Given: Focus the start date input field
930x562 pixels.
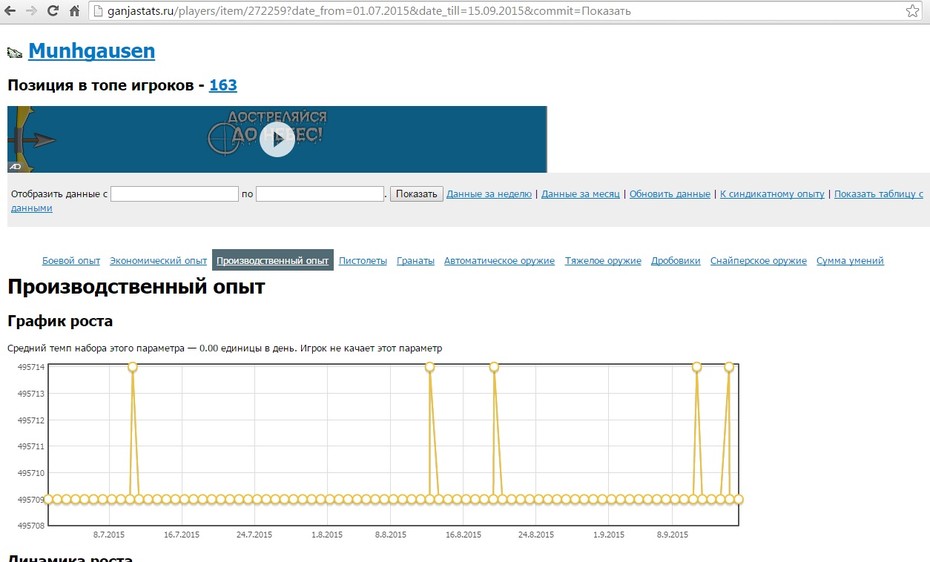Looking at the screenshot, I should coord(174,194).
